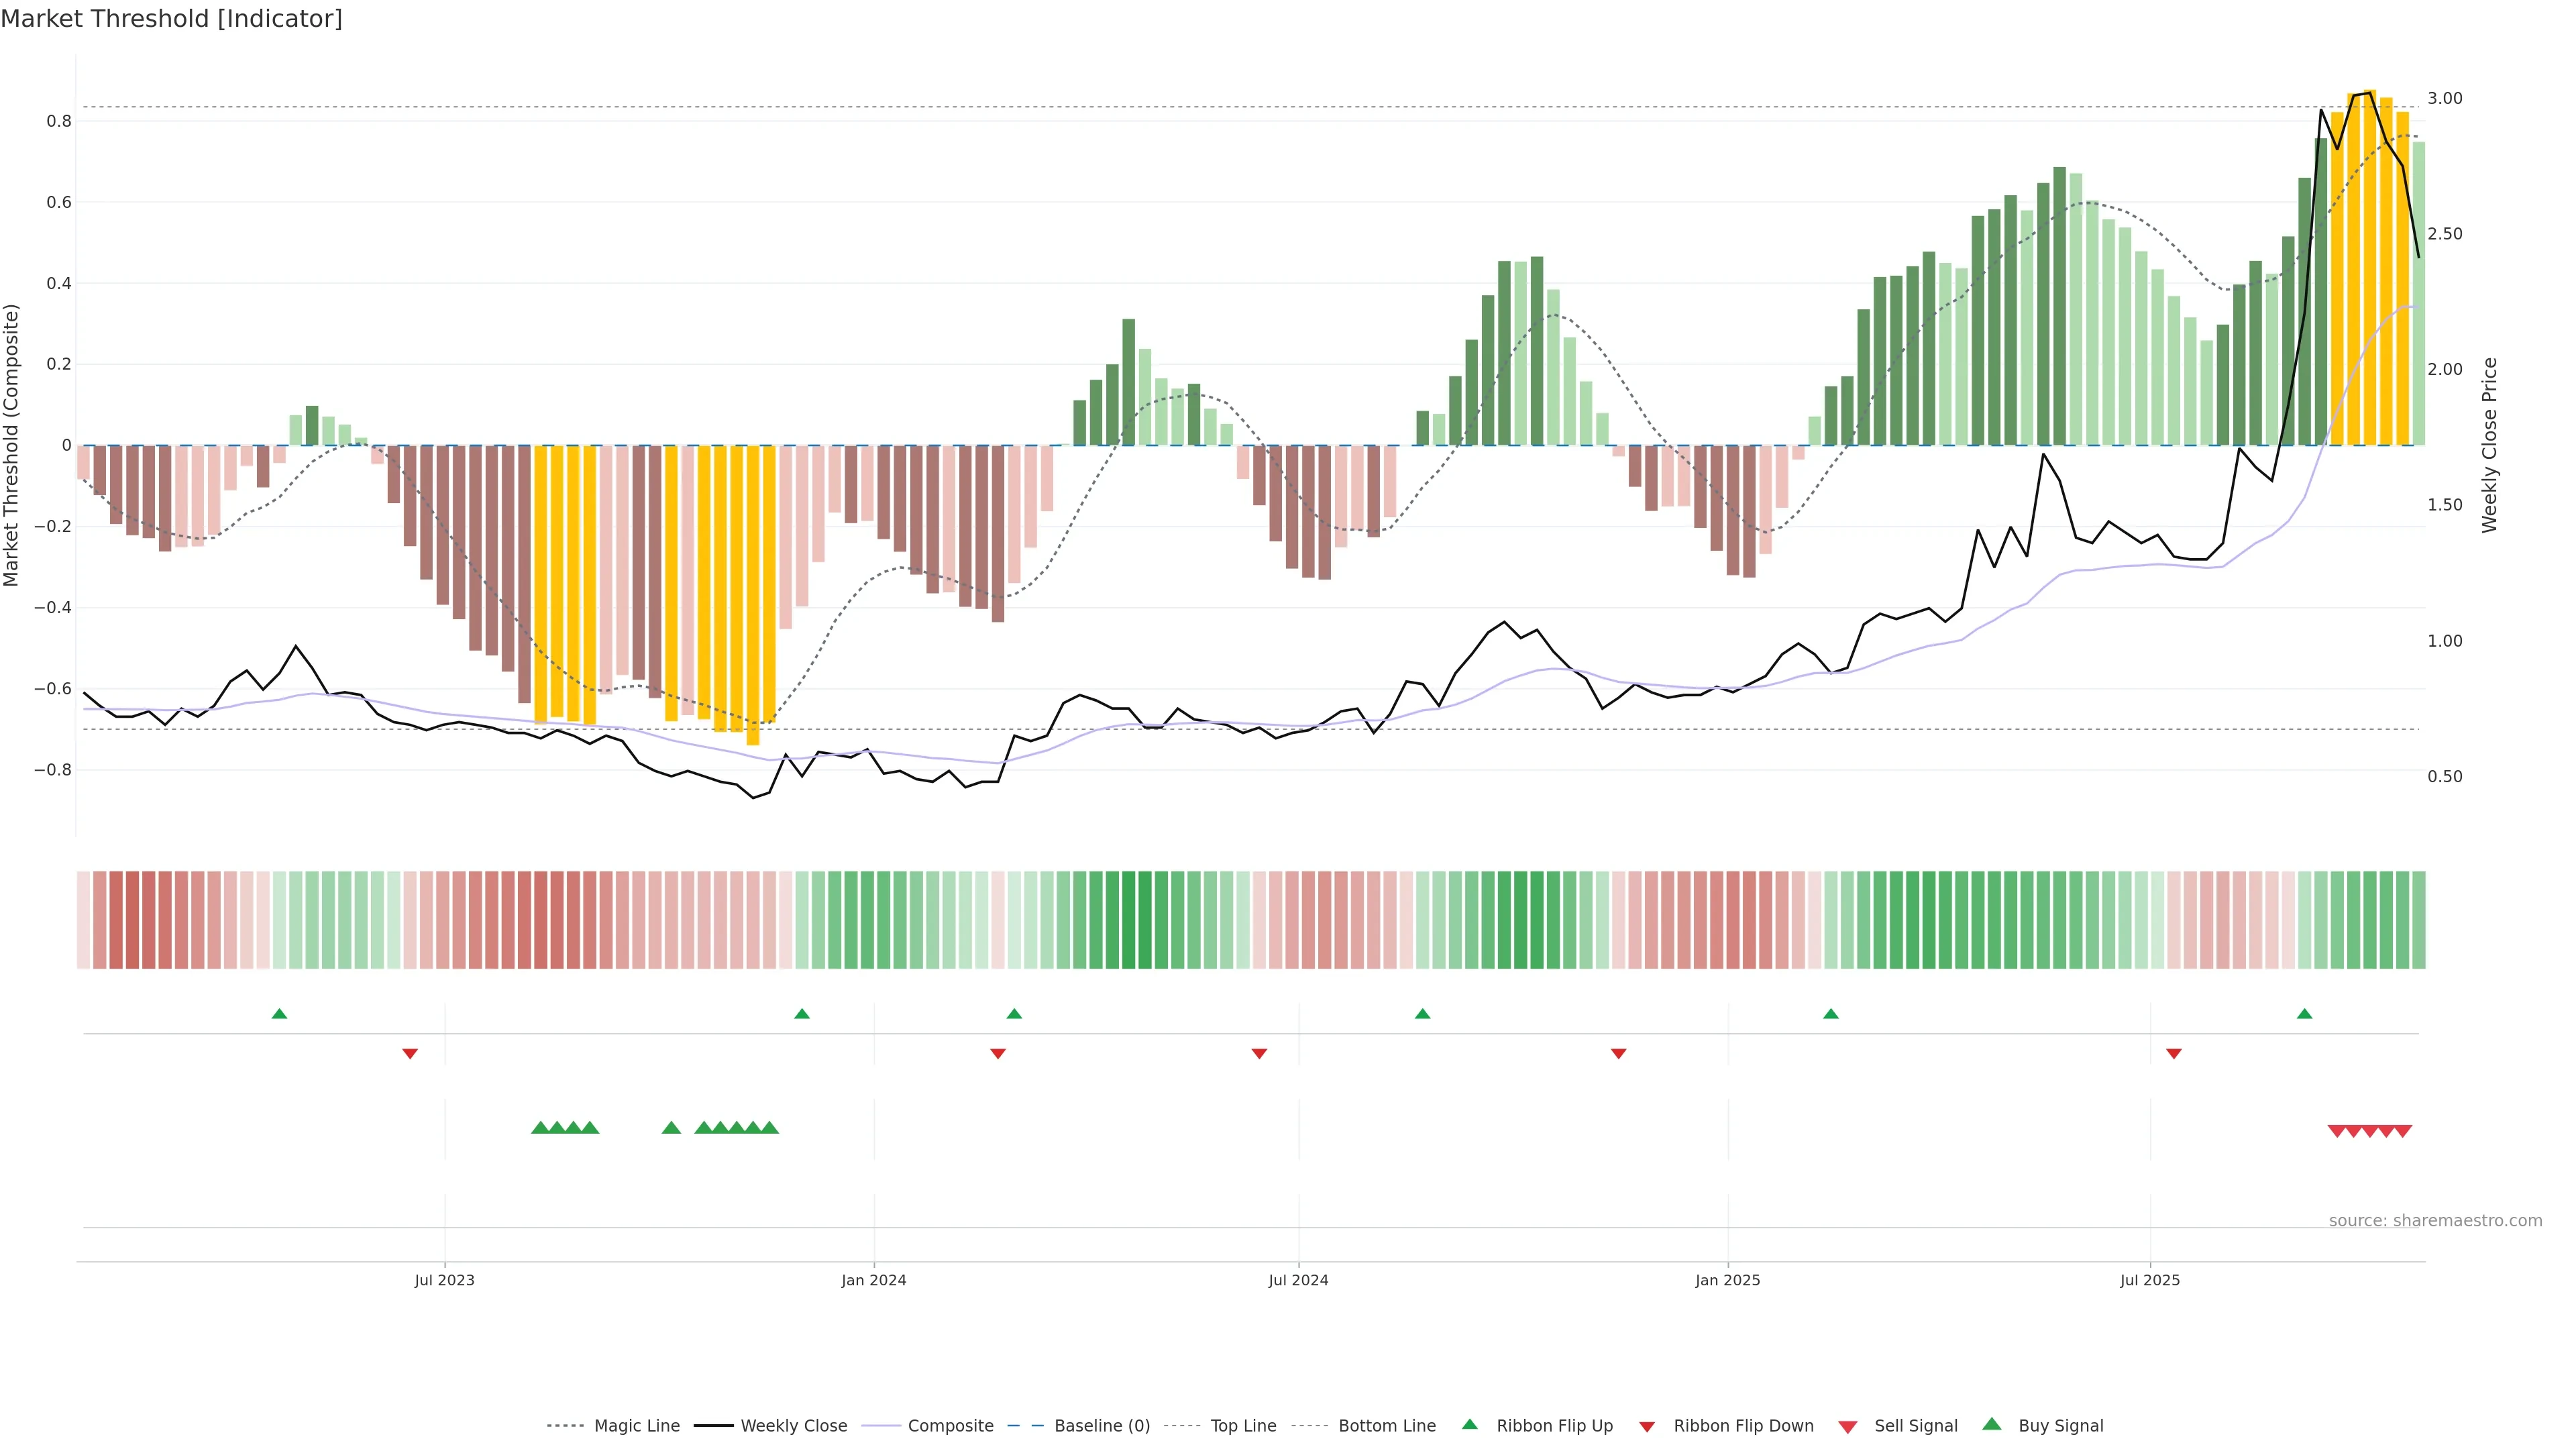Toggle the Baseline (0) legend entry

1102,1425
